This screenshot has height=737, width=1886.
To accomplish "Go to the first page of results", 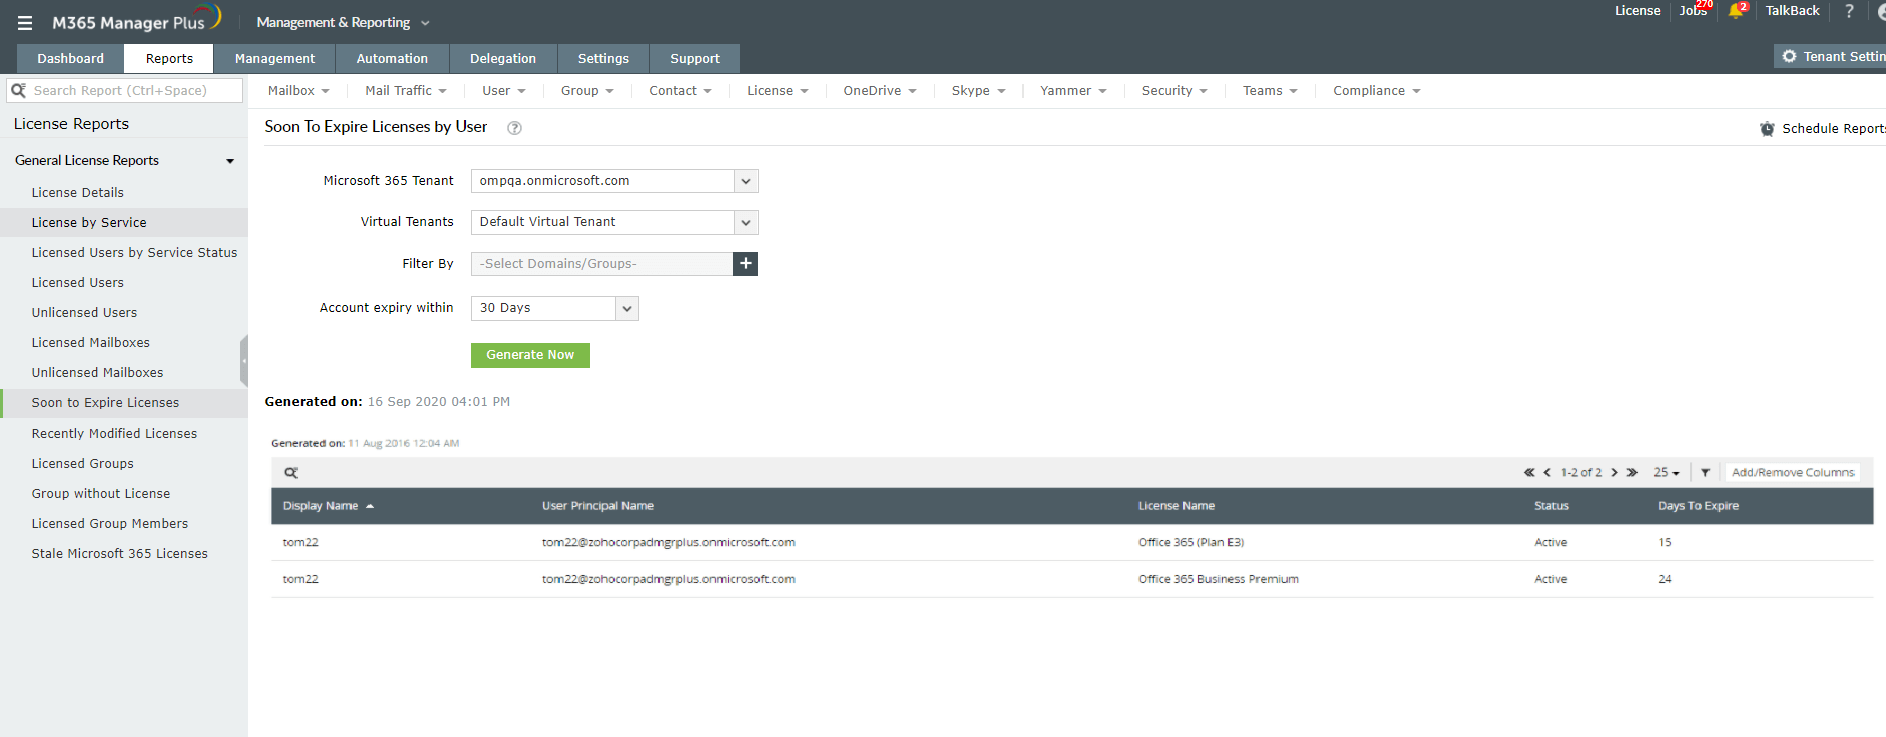I will coord(1529,473).
